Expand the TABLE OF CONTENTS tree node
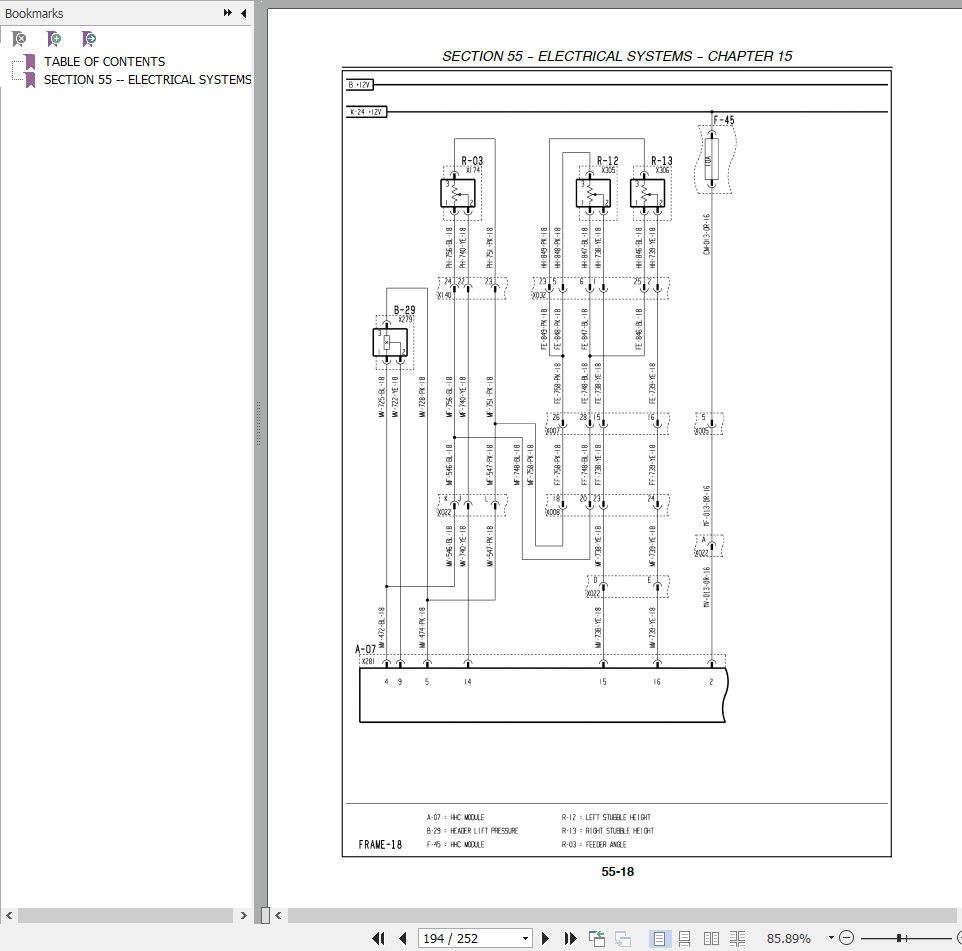 tap(15, 61)
